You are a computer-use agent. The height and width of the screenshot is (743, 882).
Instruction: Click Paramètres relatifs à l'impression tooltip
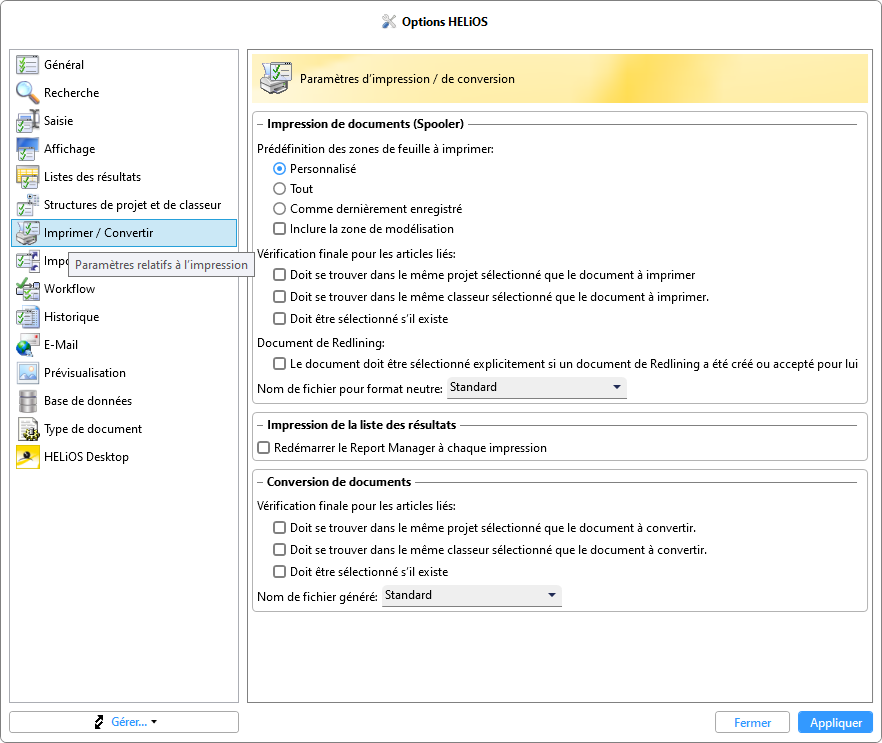(x=161, y=265)
